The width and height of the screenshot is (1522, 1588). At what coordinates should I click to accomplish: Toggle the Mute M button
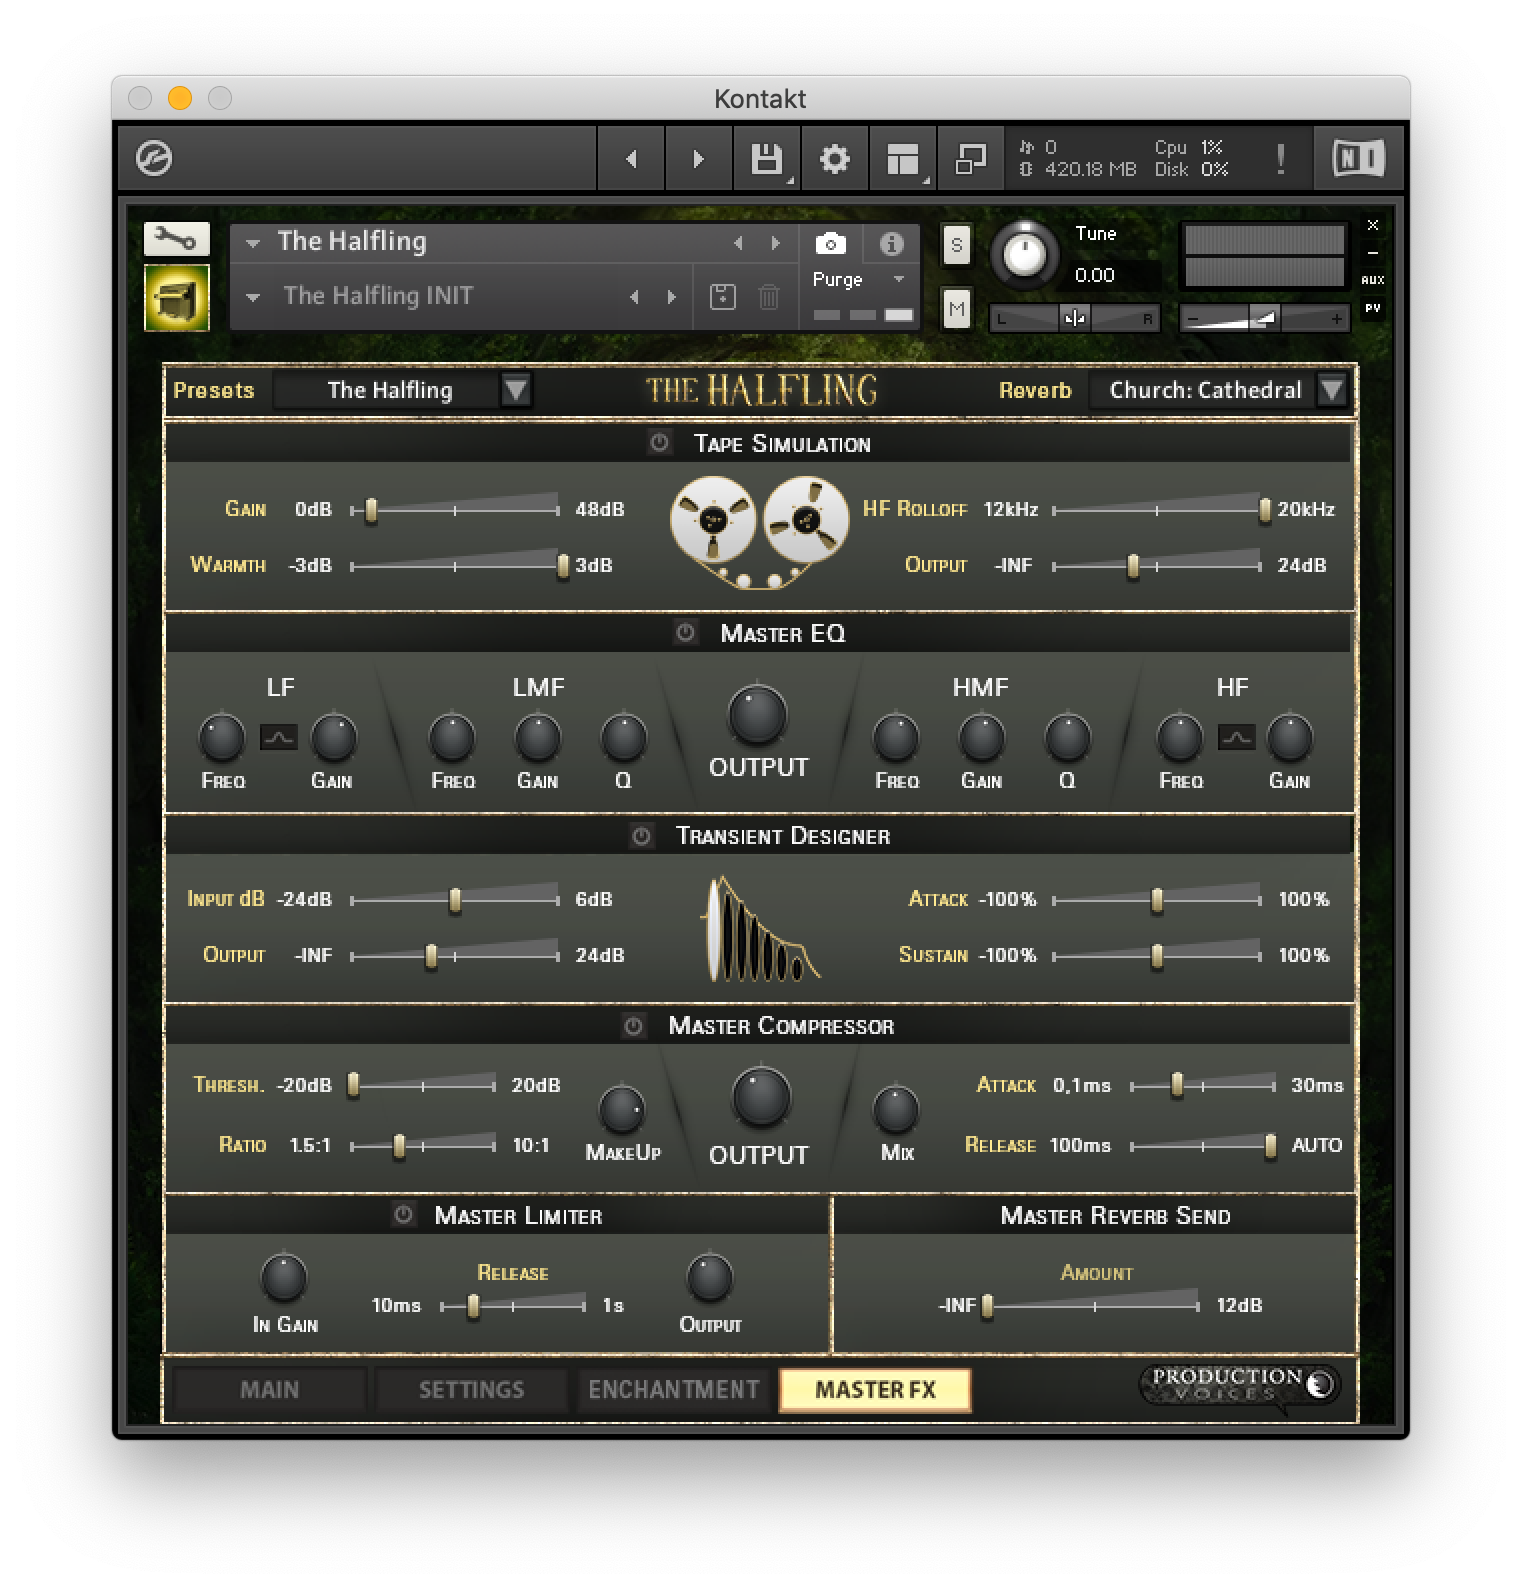(957, 308)
